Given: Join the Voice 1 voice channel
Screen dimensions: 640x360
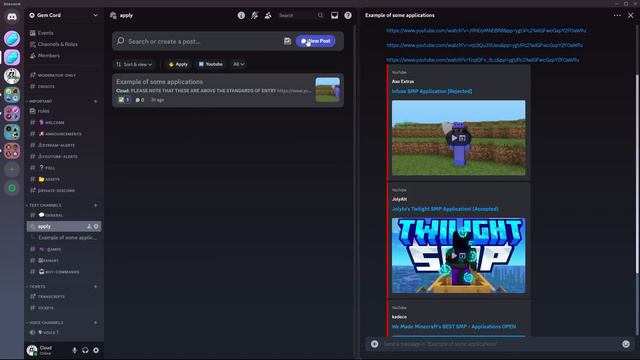Looking at the screenshot, I should click(x=64, y=332).
